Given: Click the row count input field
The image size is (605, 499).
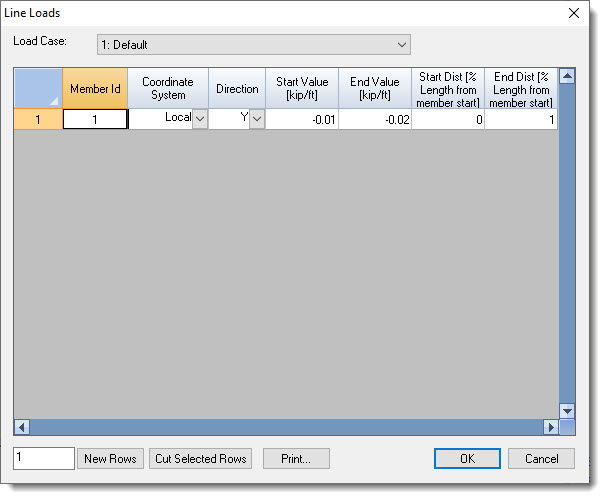Looking at the screenshot, I should (44, 459).
